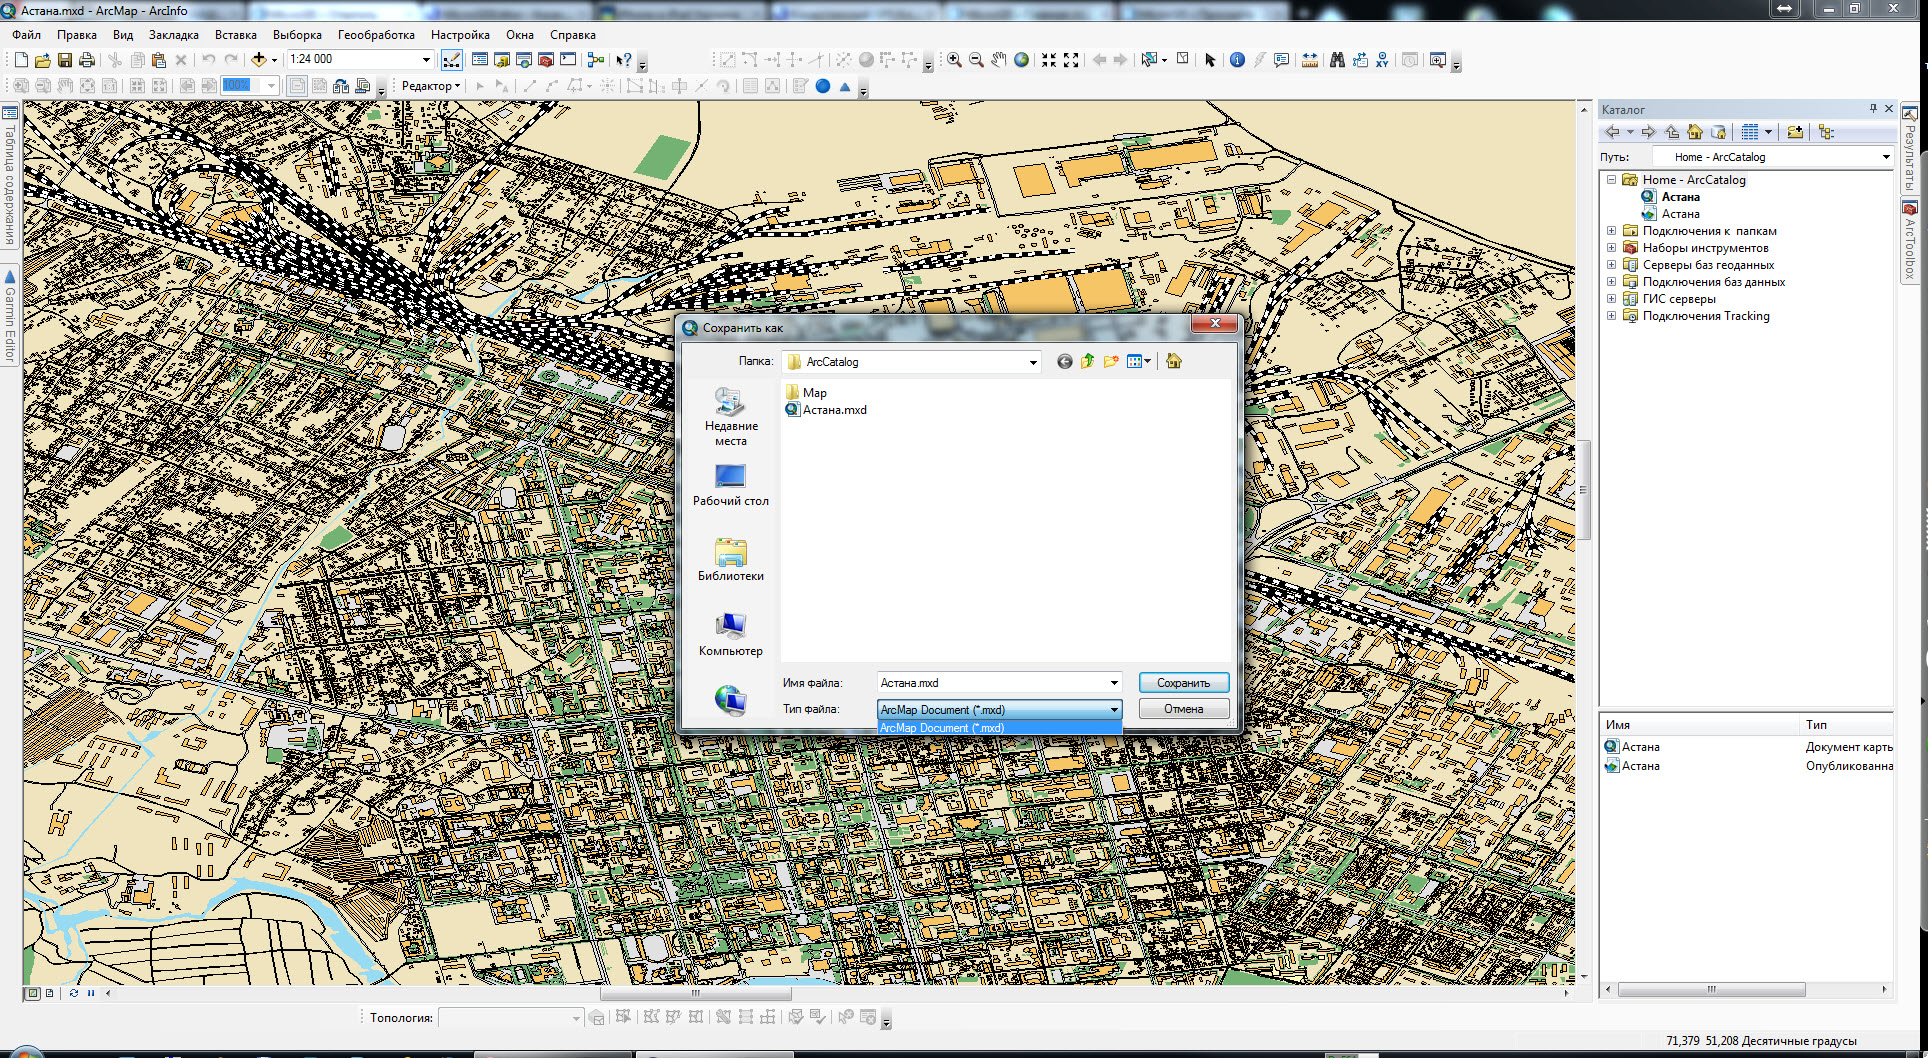Click the Home button in the Catalog toolbar

pos(1694,132)
